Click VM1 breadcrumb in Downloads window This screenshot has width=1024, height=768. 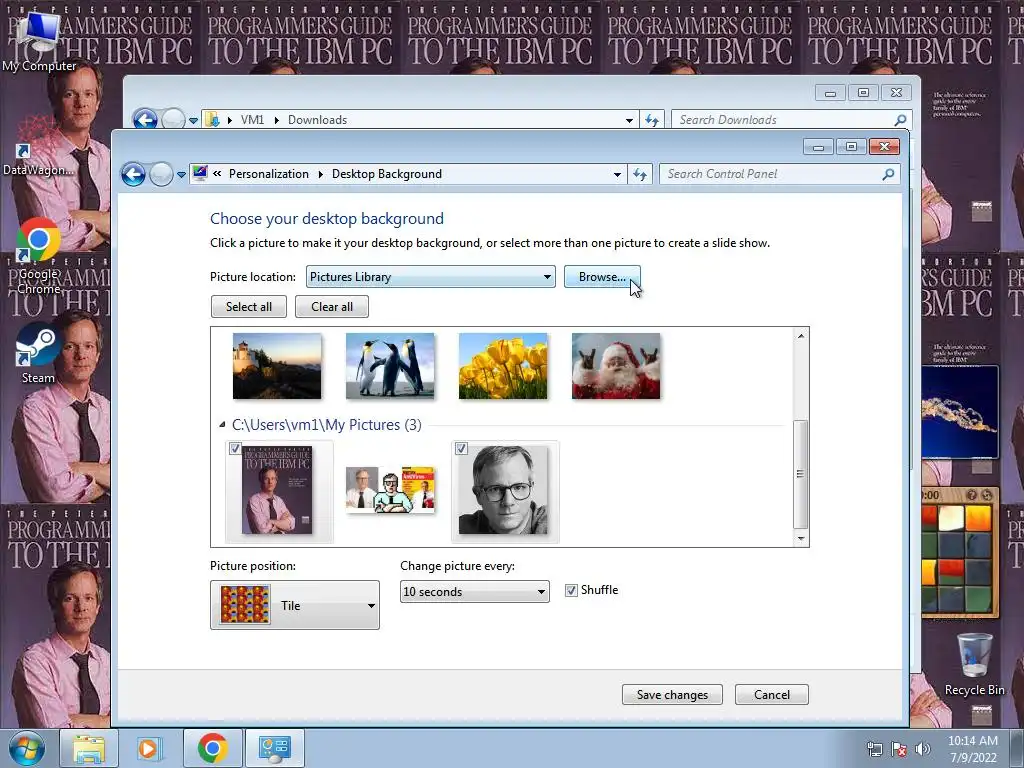pos(252,120)
